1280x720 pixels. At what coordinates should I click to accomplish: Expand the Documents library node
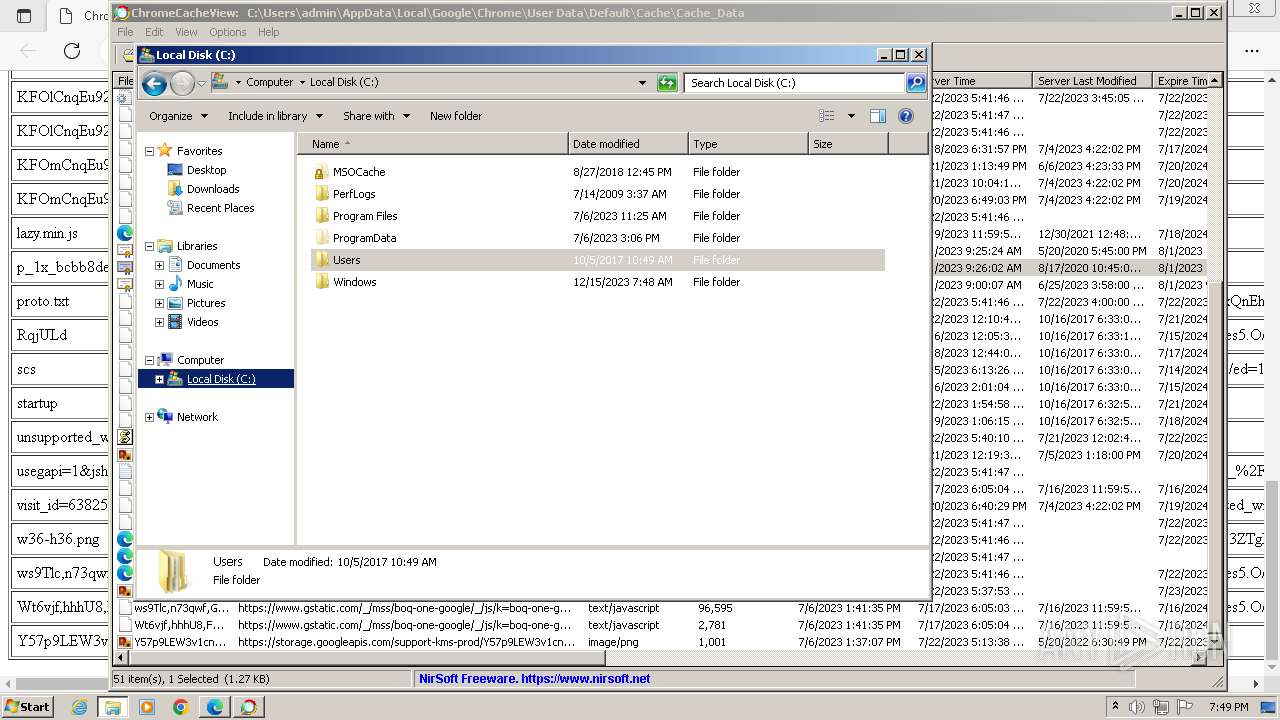(159, 265)
